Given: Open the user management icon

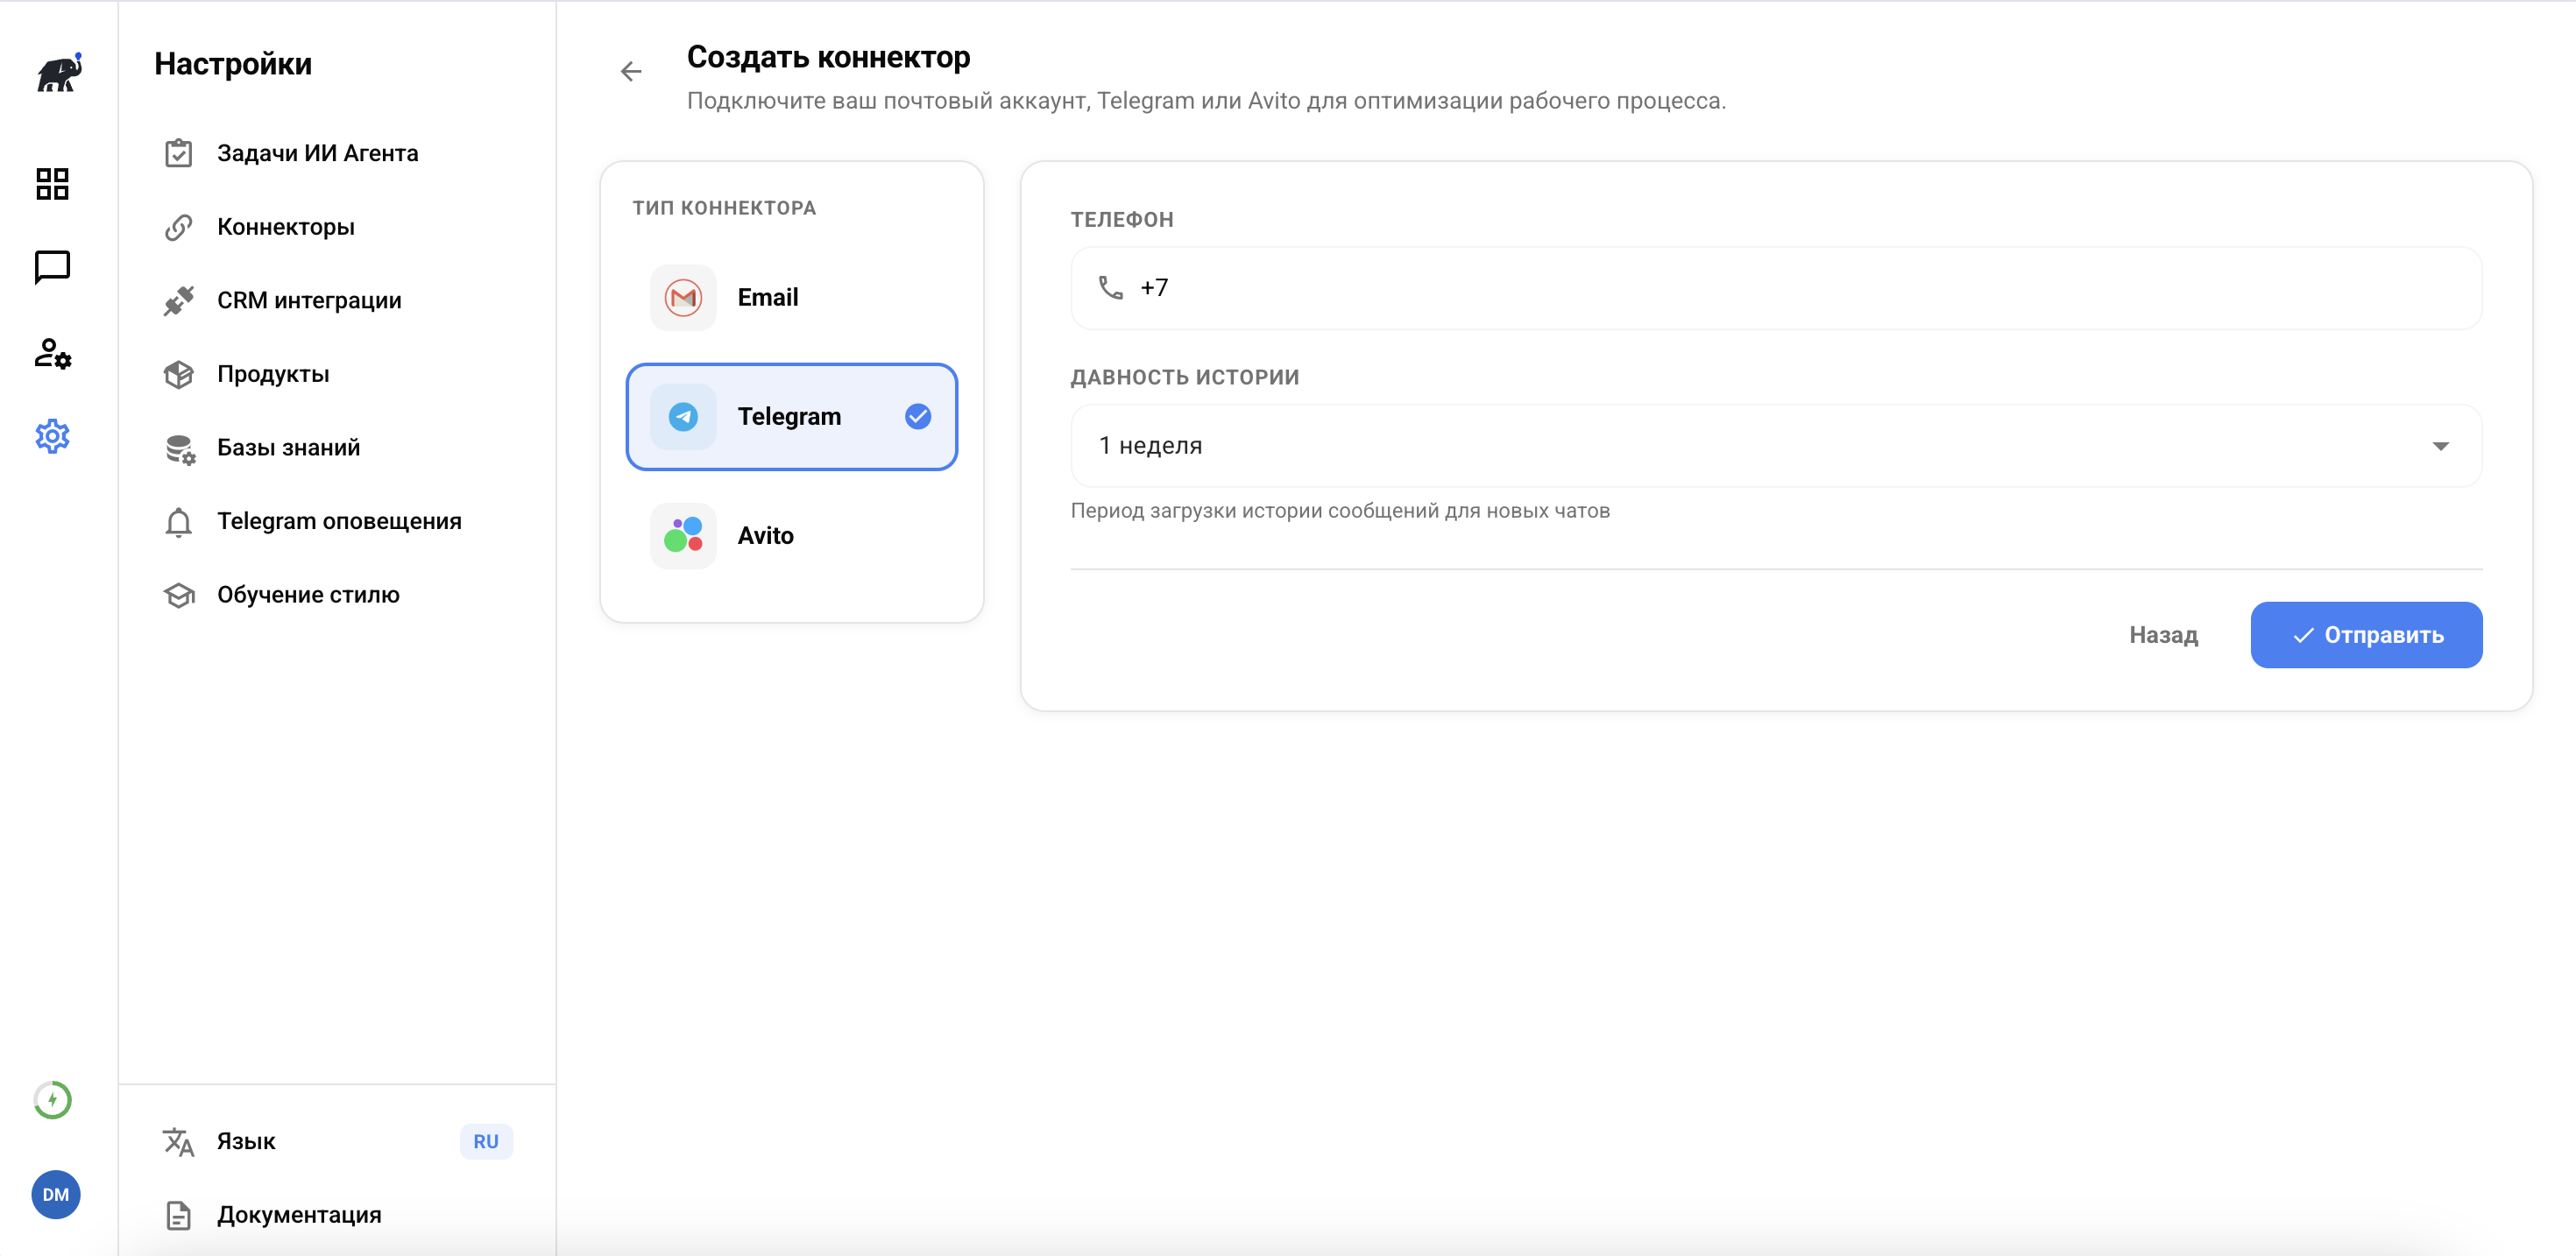Looking at the screenshot, I should (x=52, y=353).
